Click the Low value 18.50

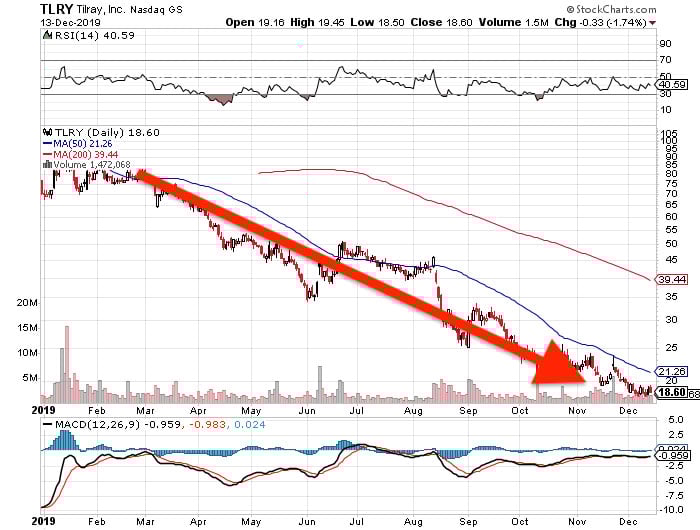click(391, 22)
